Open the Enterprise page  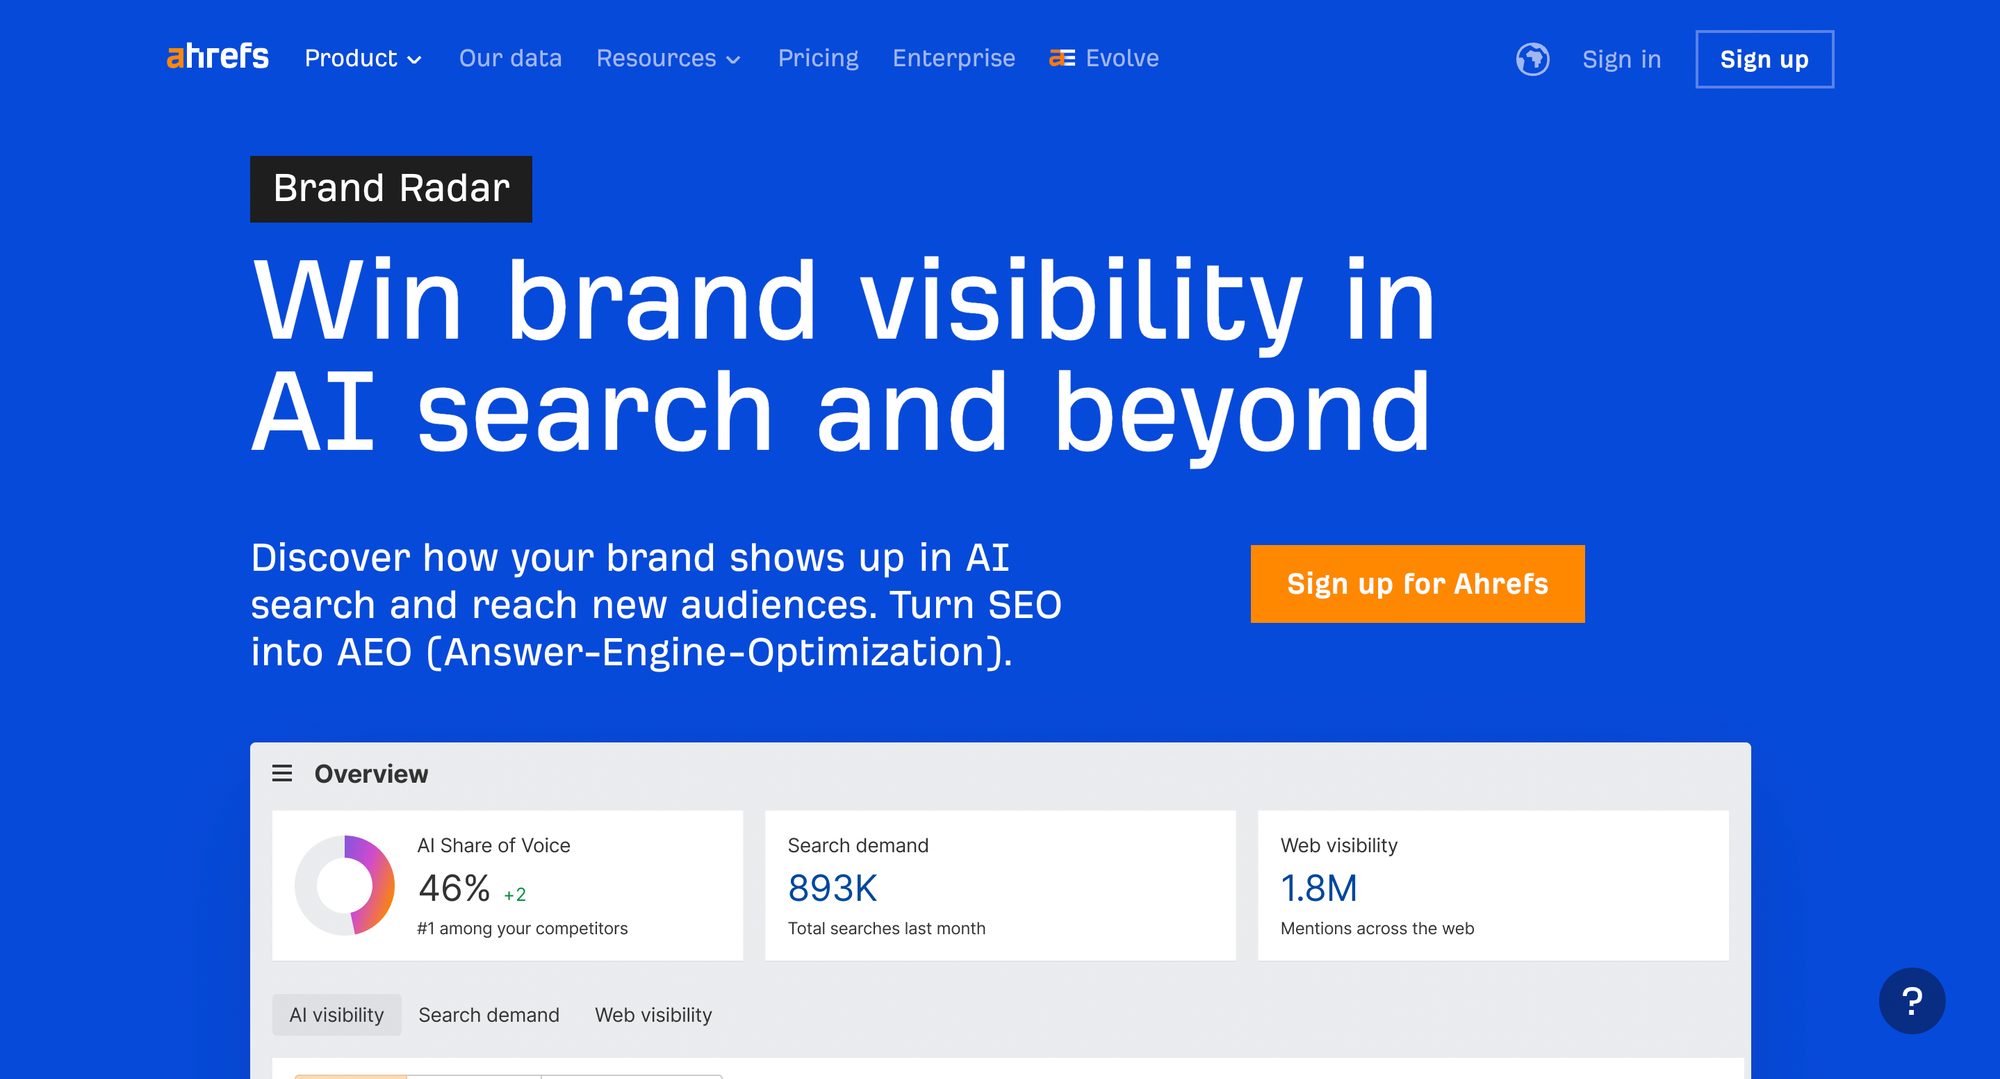[953, 58]
